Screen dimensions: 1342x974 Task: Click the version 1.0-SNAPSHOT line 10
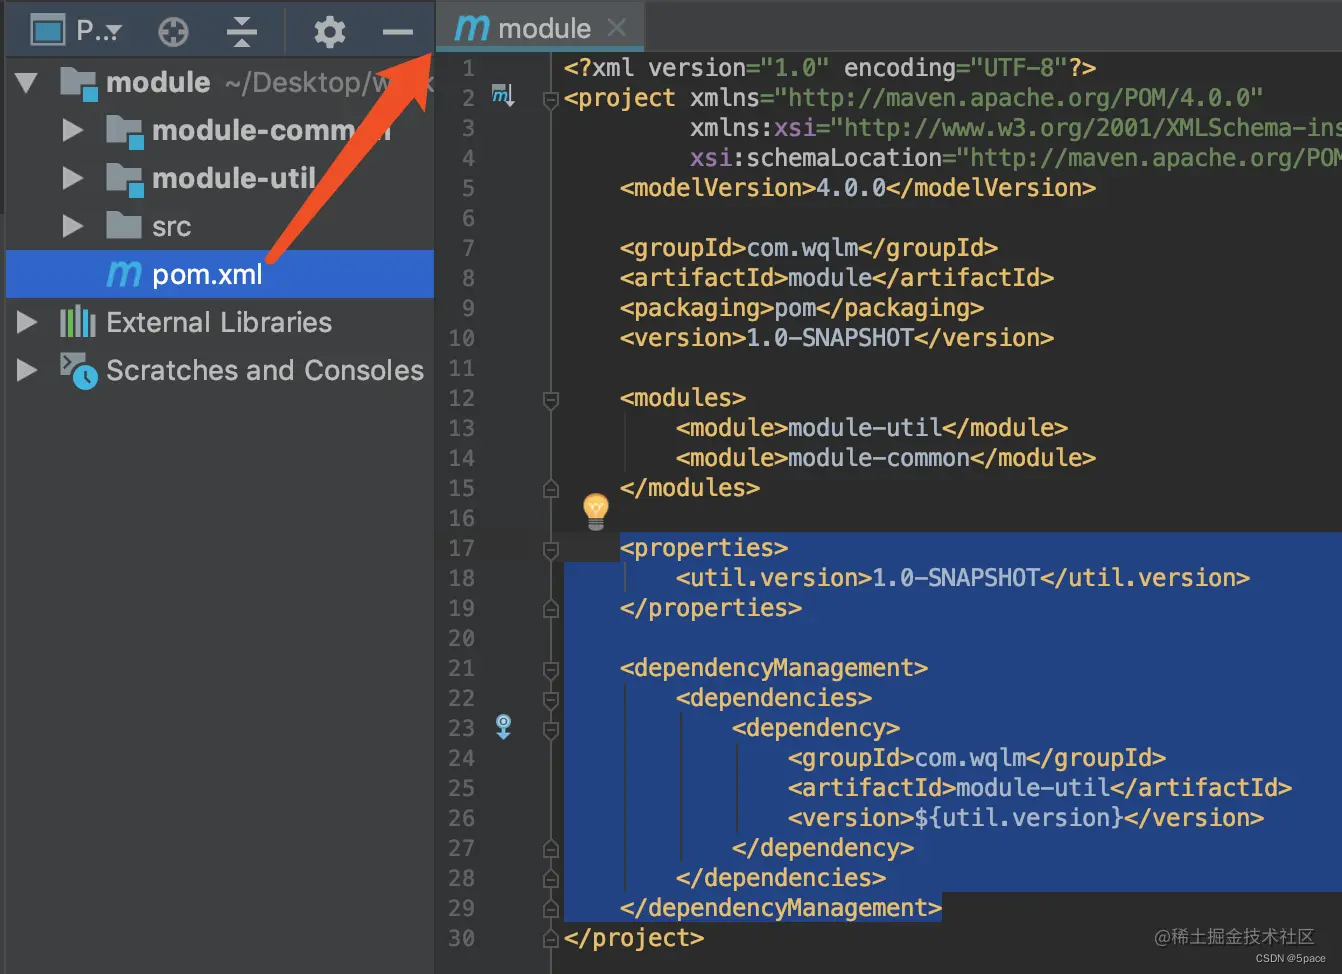click(x=837, y=338)
